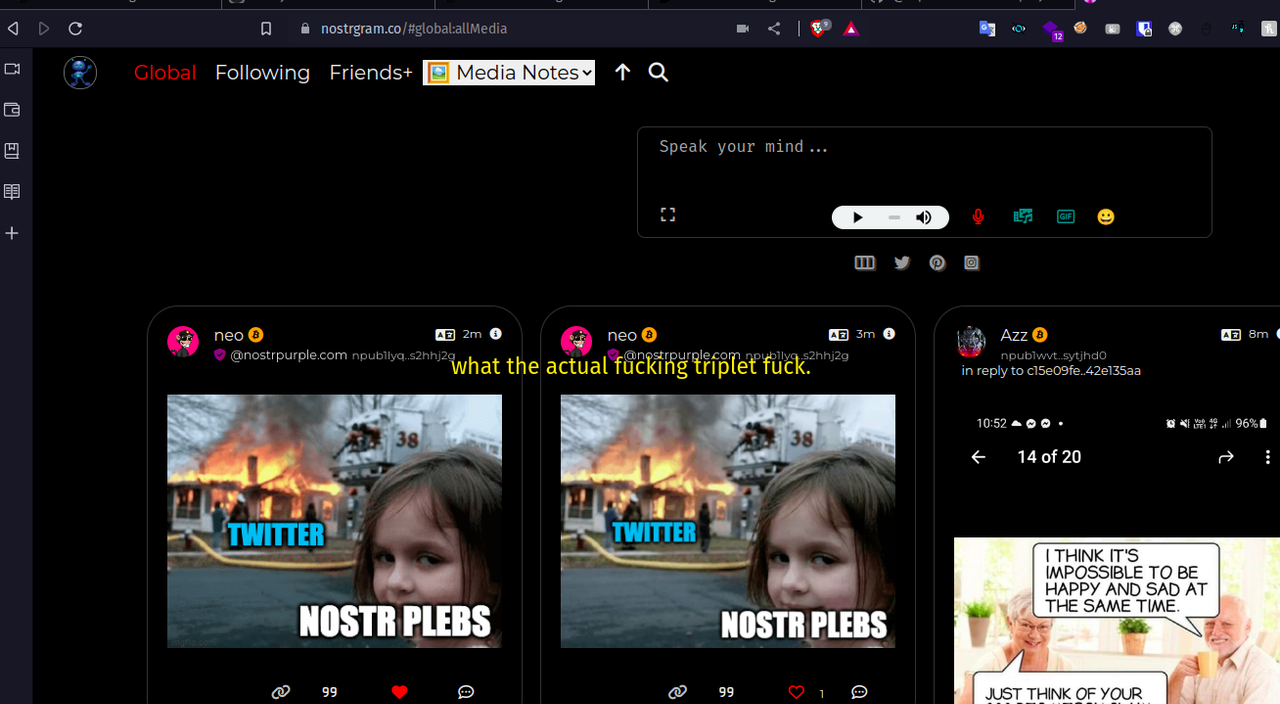The width and height of the screenshot is (1280, 704).
Task: Like neo's 3m post heart
Action: [796, 692]
